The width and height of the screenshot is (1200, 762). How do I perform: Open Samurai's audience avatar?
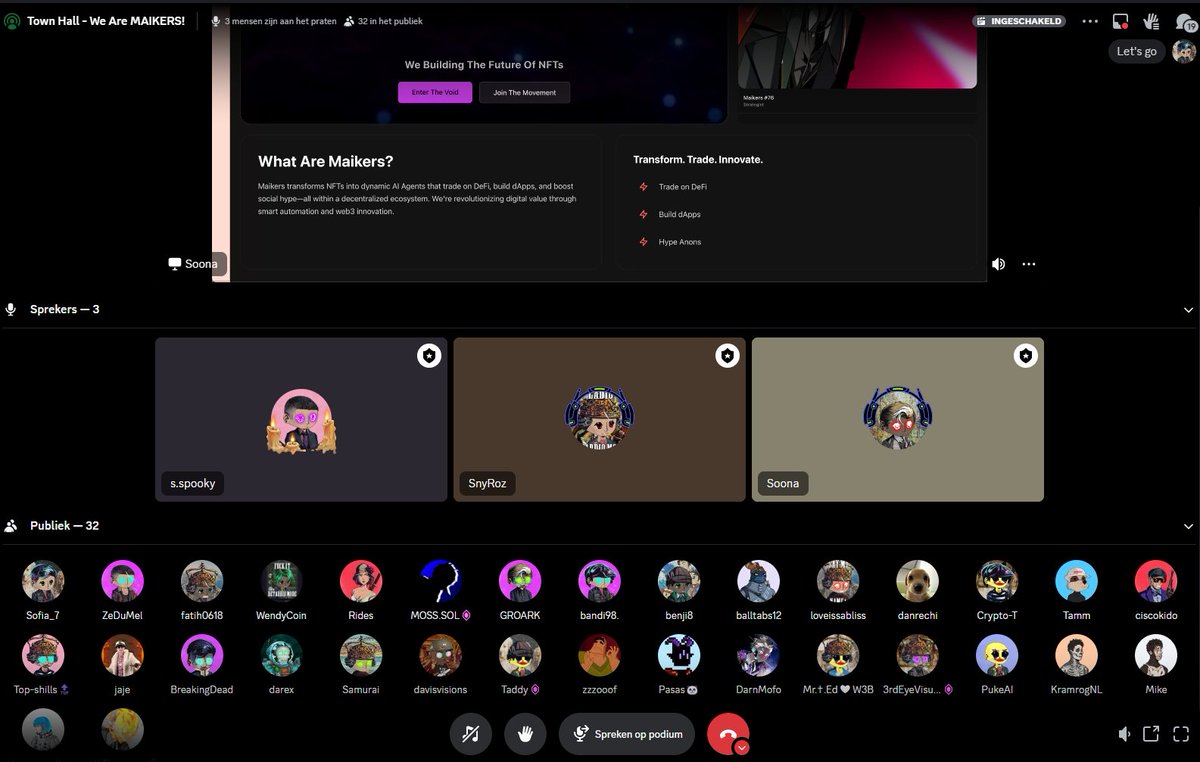click(x=361, y=655)
